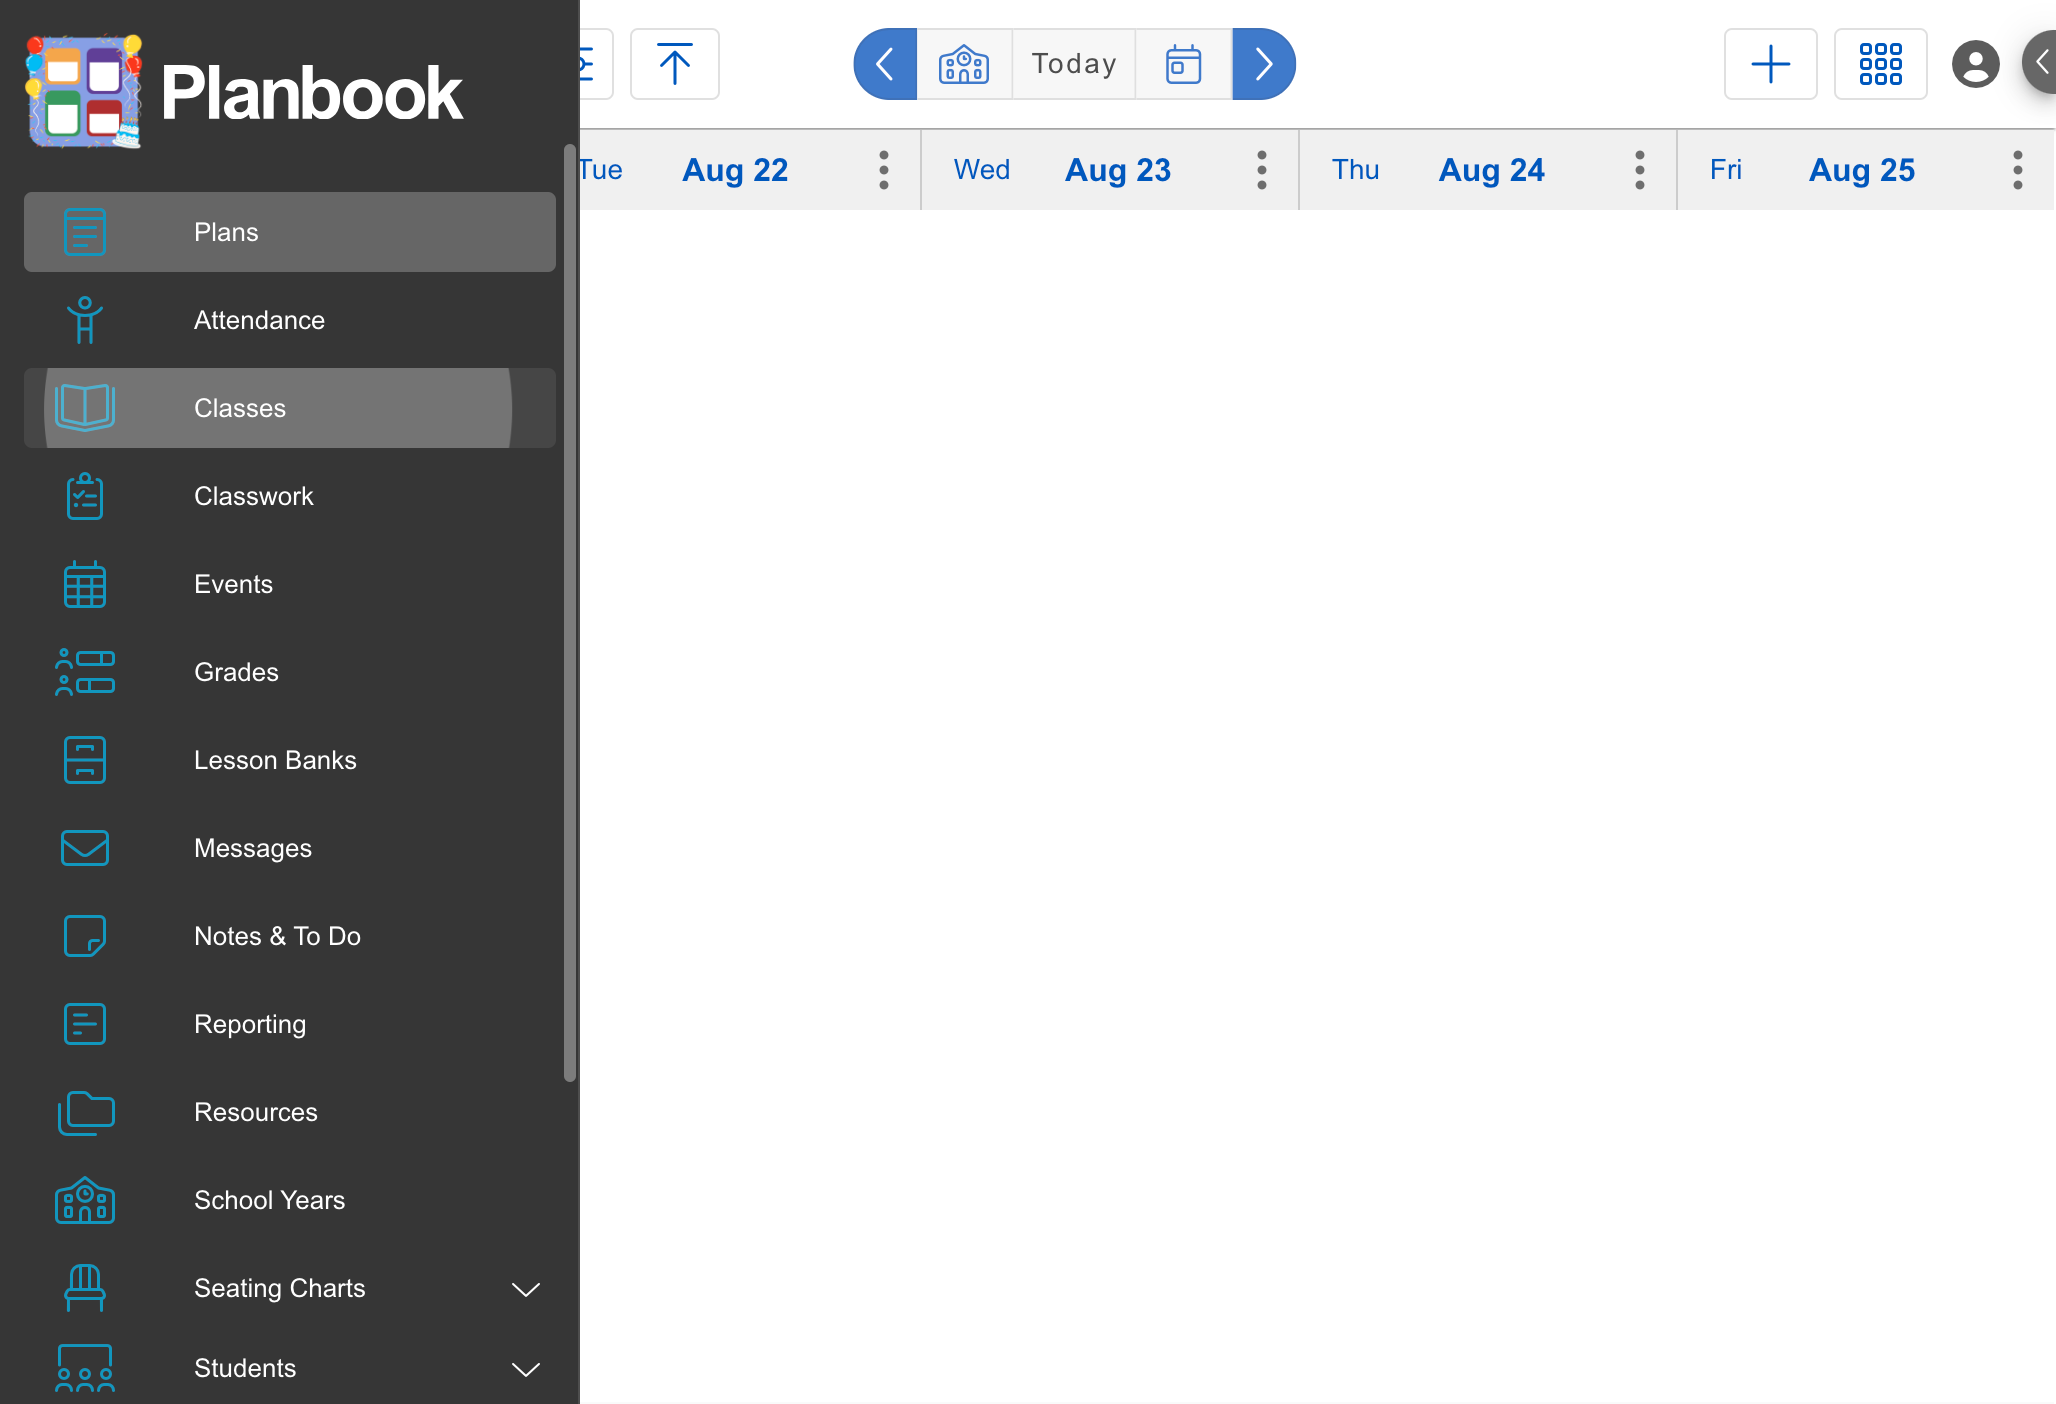Click the partially hidden list toolbar button
The image size is (2056, 1404).
(596, 64)
